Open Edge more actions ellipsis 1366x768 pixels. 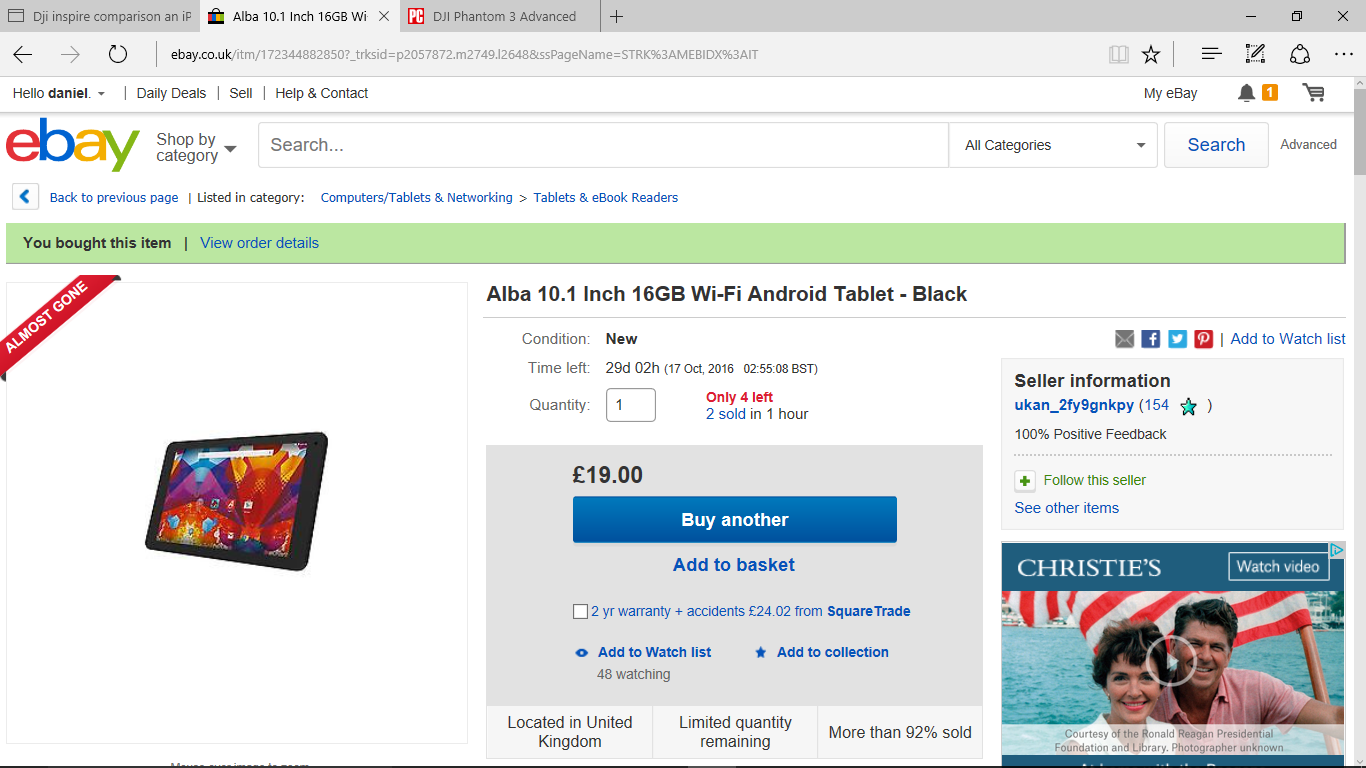click(1343, 54)
